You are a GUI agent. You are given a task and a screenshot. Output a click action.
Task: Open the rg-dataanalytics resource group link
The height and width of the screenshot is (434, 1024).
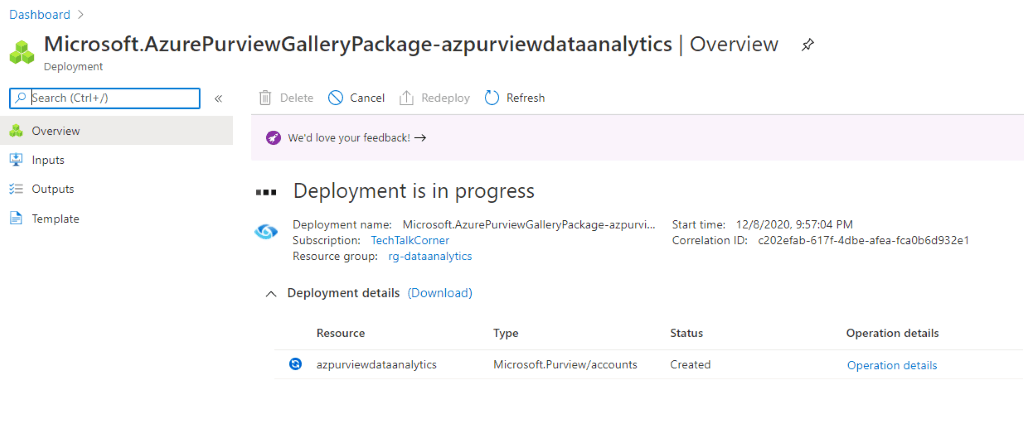tap(430, 256)
